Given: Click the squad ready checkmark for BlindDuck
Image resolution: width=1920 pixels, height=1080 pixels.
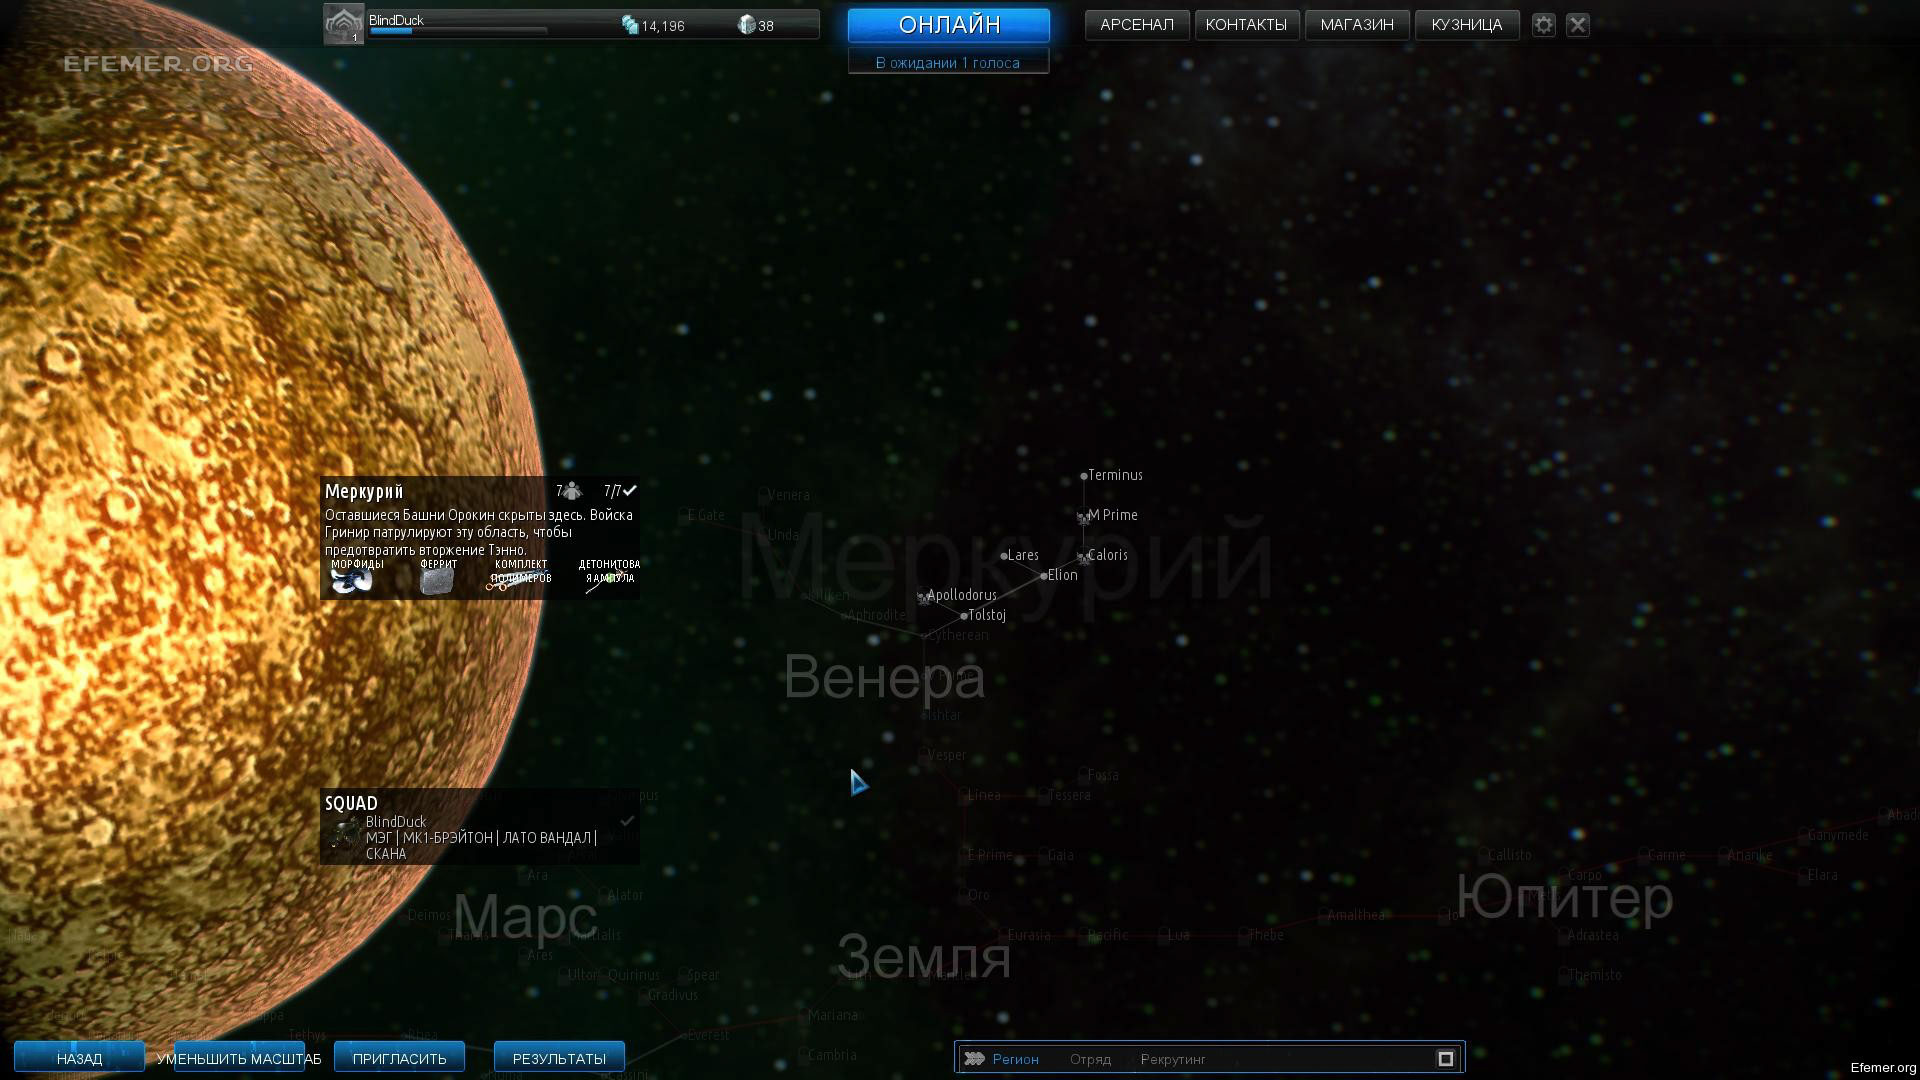Looking at the screenshot, I should coord(627,821).
